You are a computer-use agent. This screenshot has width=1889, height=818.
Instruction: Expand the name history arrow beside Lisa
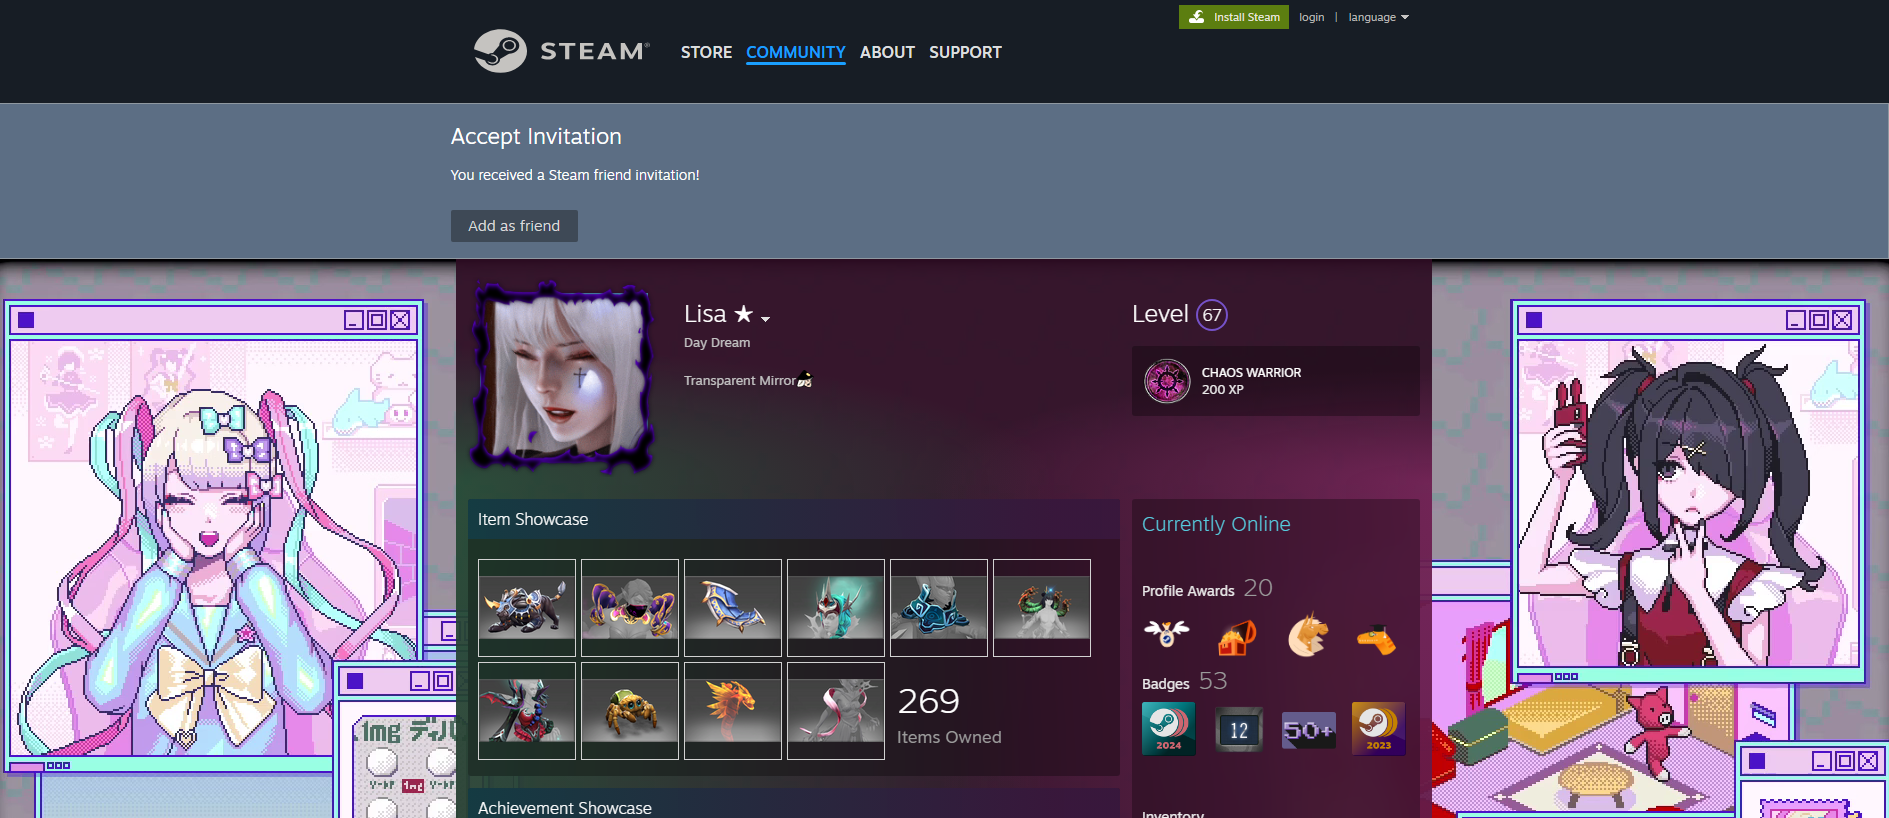pyautogui.click(x=766, y=319)
